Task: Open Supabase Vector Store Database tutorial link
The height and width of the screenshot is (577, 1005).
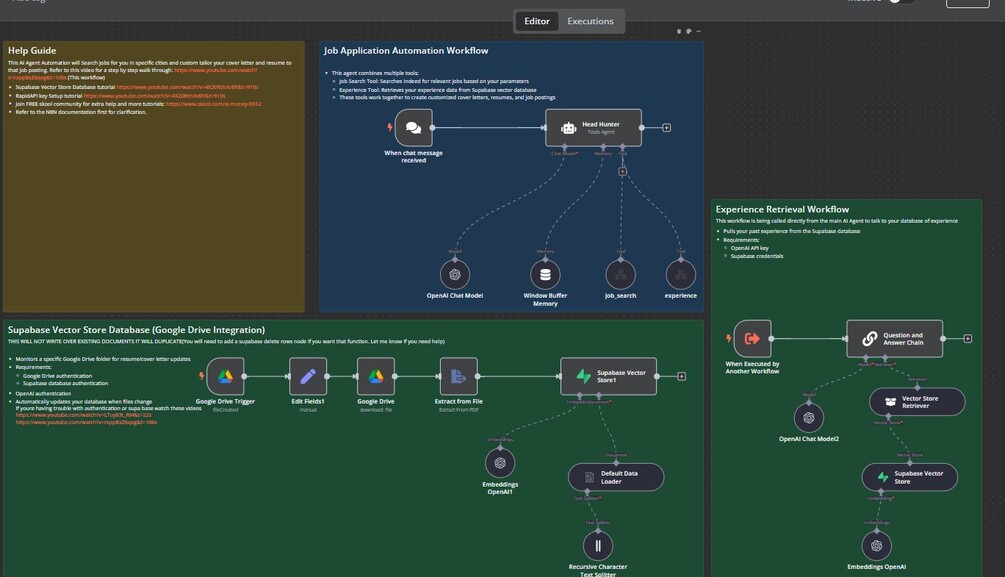Action: point(187,87)
